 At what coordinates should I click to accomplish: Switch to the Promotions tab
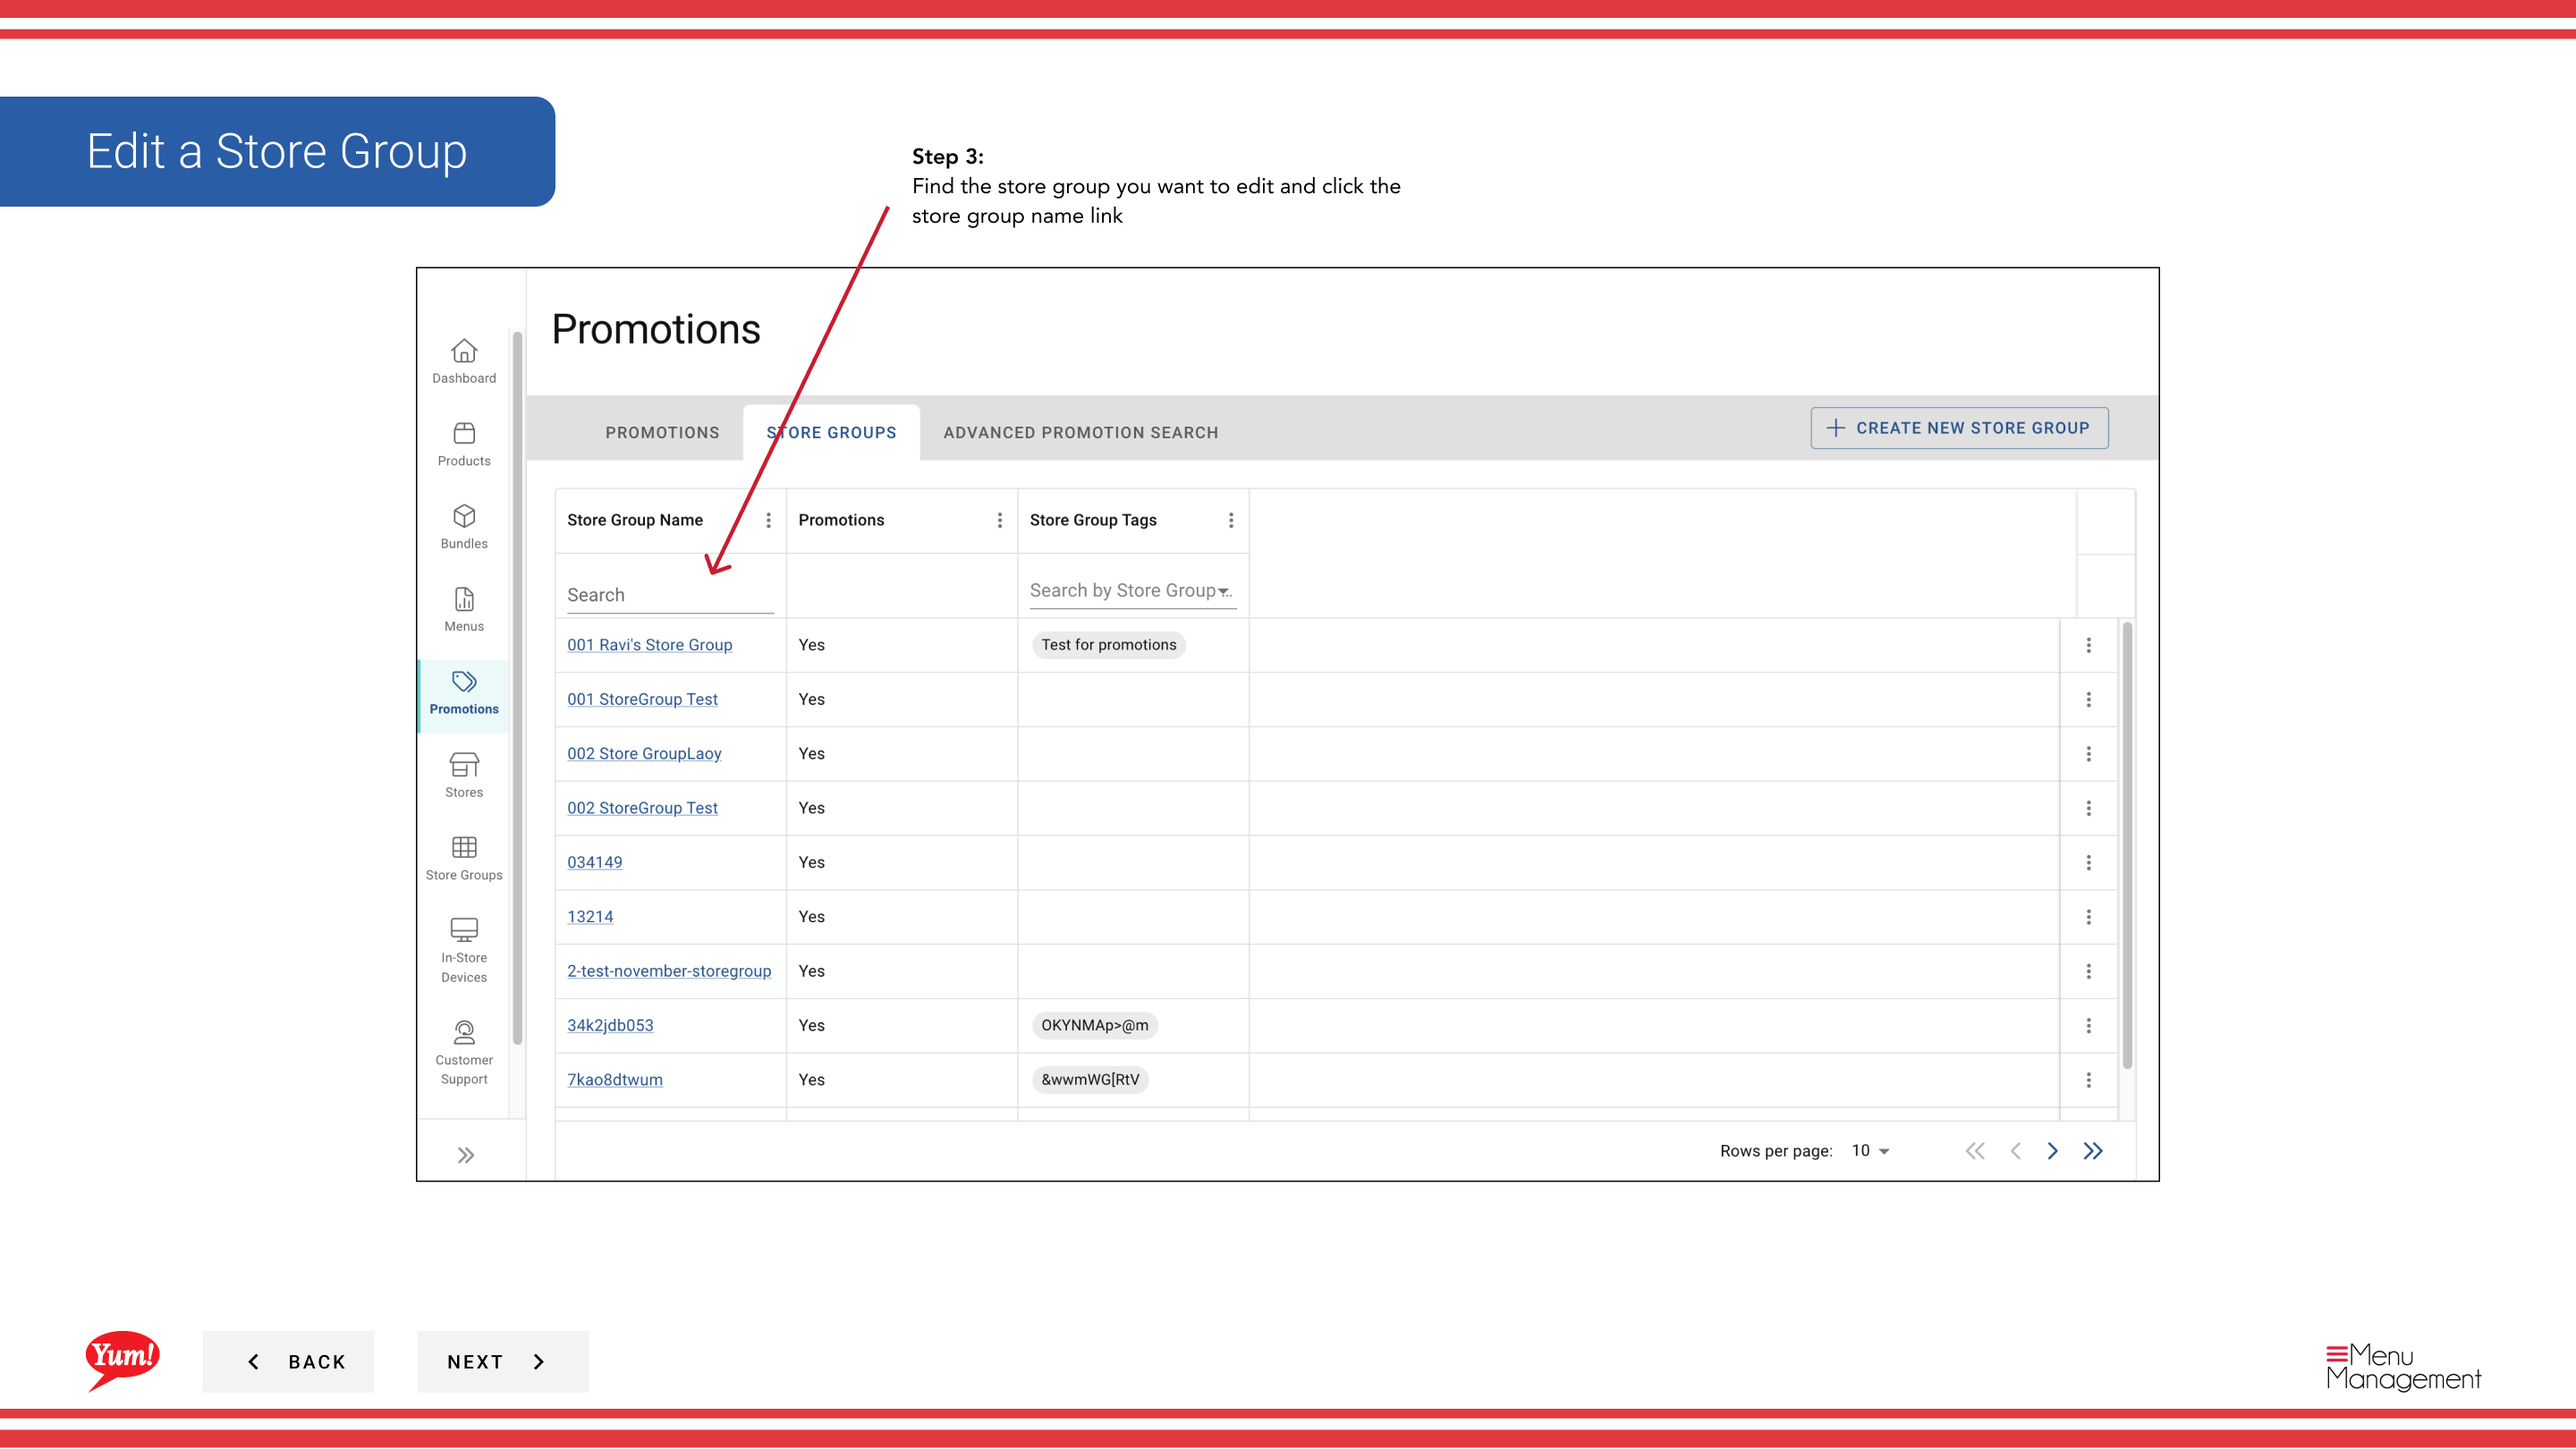click(662, 432)
